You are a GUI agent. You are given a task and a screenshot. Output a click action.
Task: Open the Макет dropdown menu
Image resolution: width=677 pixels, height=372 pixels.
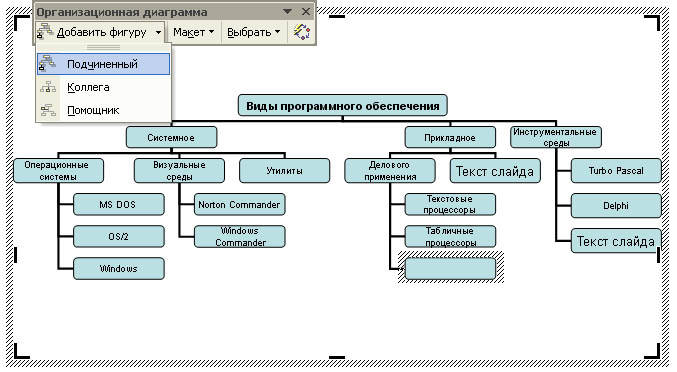click(193, 32)
